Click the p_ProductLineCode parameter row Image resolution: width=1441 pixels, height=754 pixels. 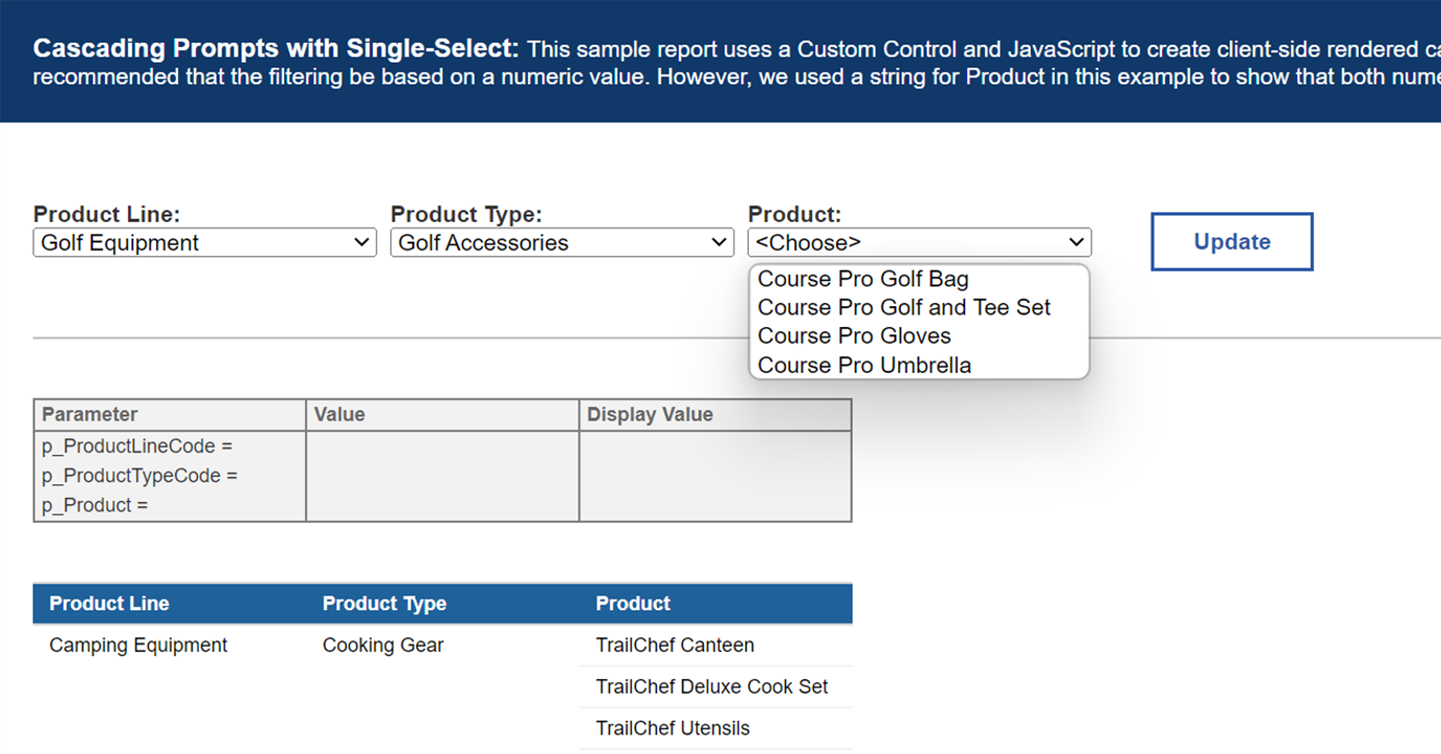pyautogui.click(x=137, y=446)
